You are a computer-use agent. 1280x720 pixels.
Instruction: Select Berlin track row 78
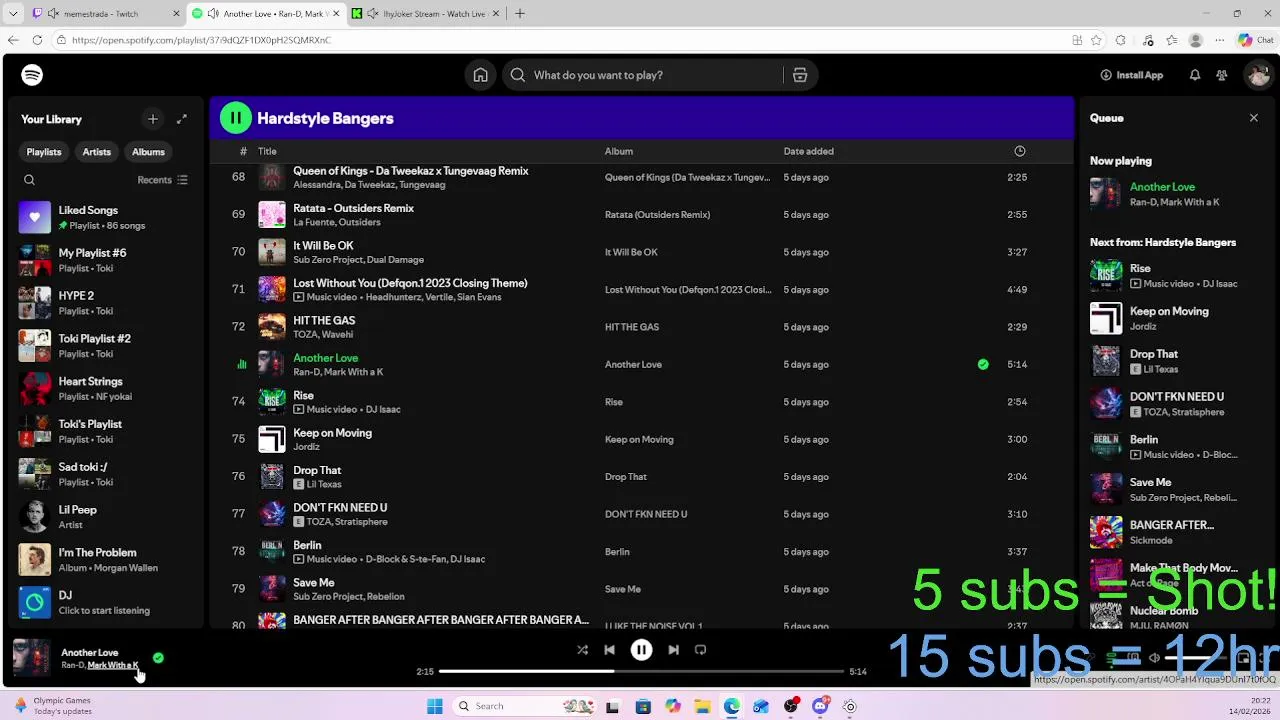click(642, 552)
